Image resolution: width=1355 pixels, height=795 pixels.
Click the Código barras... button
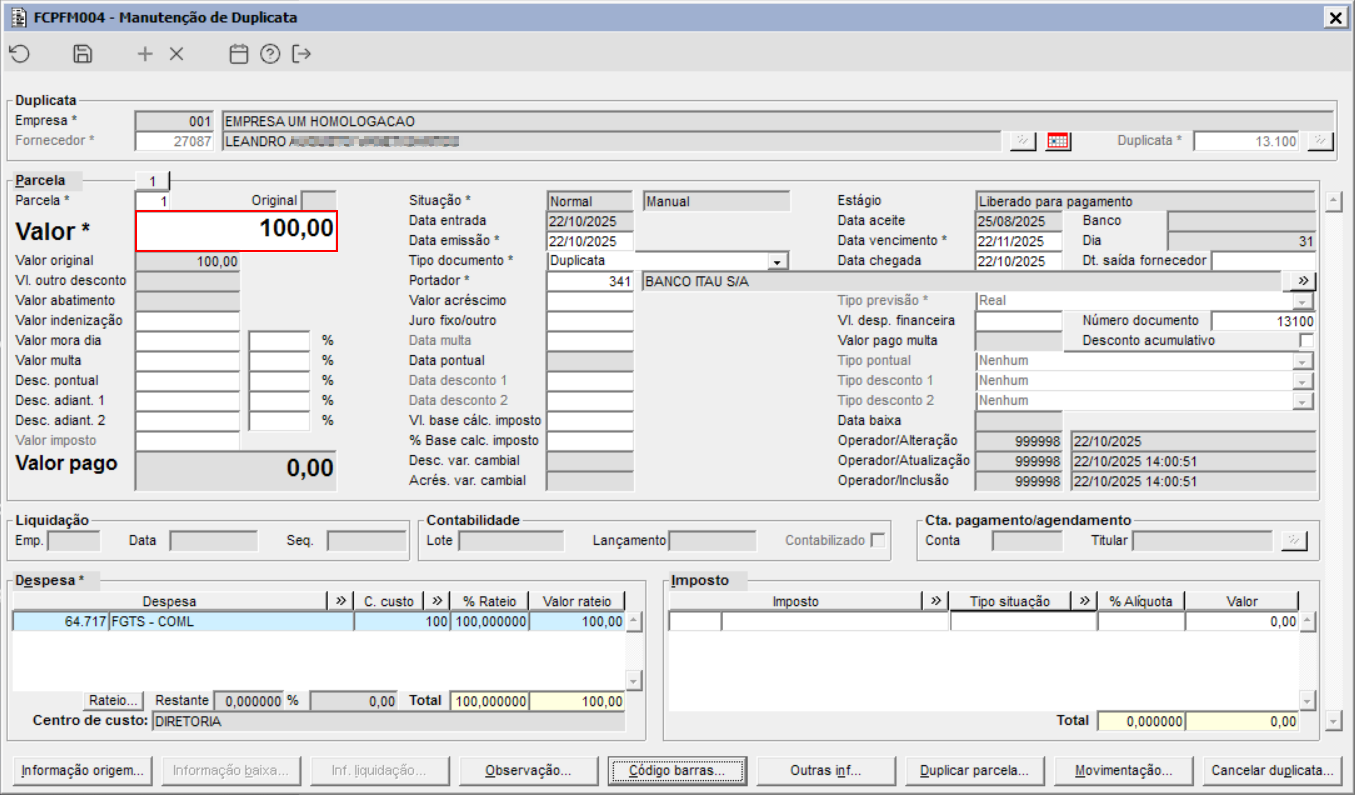(677, 771)
